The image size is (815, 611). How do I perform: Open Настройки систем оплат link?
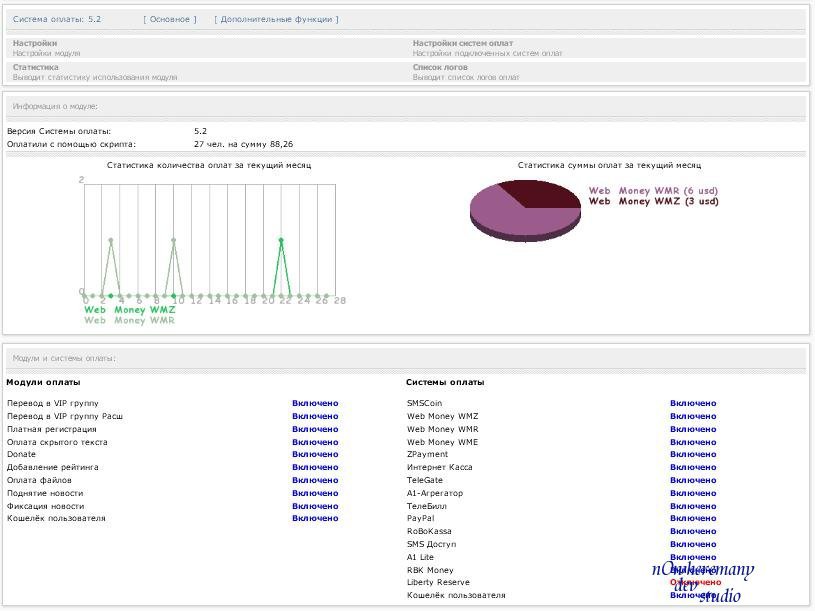(x=463, y=43)
